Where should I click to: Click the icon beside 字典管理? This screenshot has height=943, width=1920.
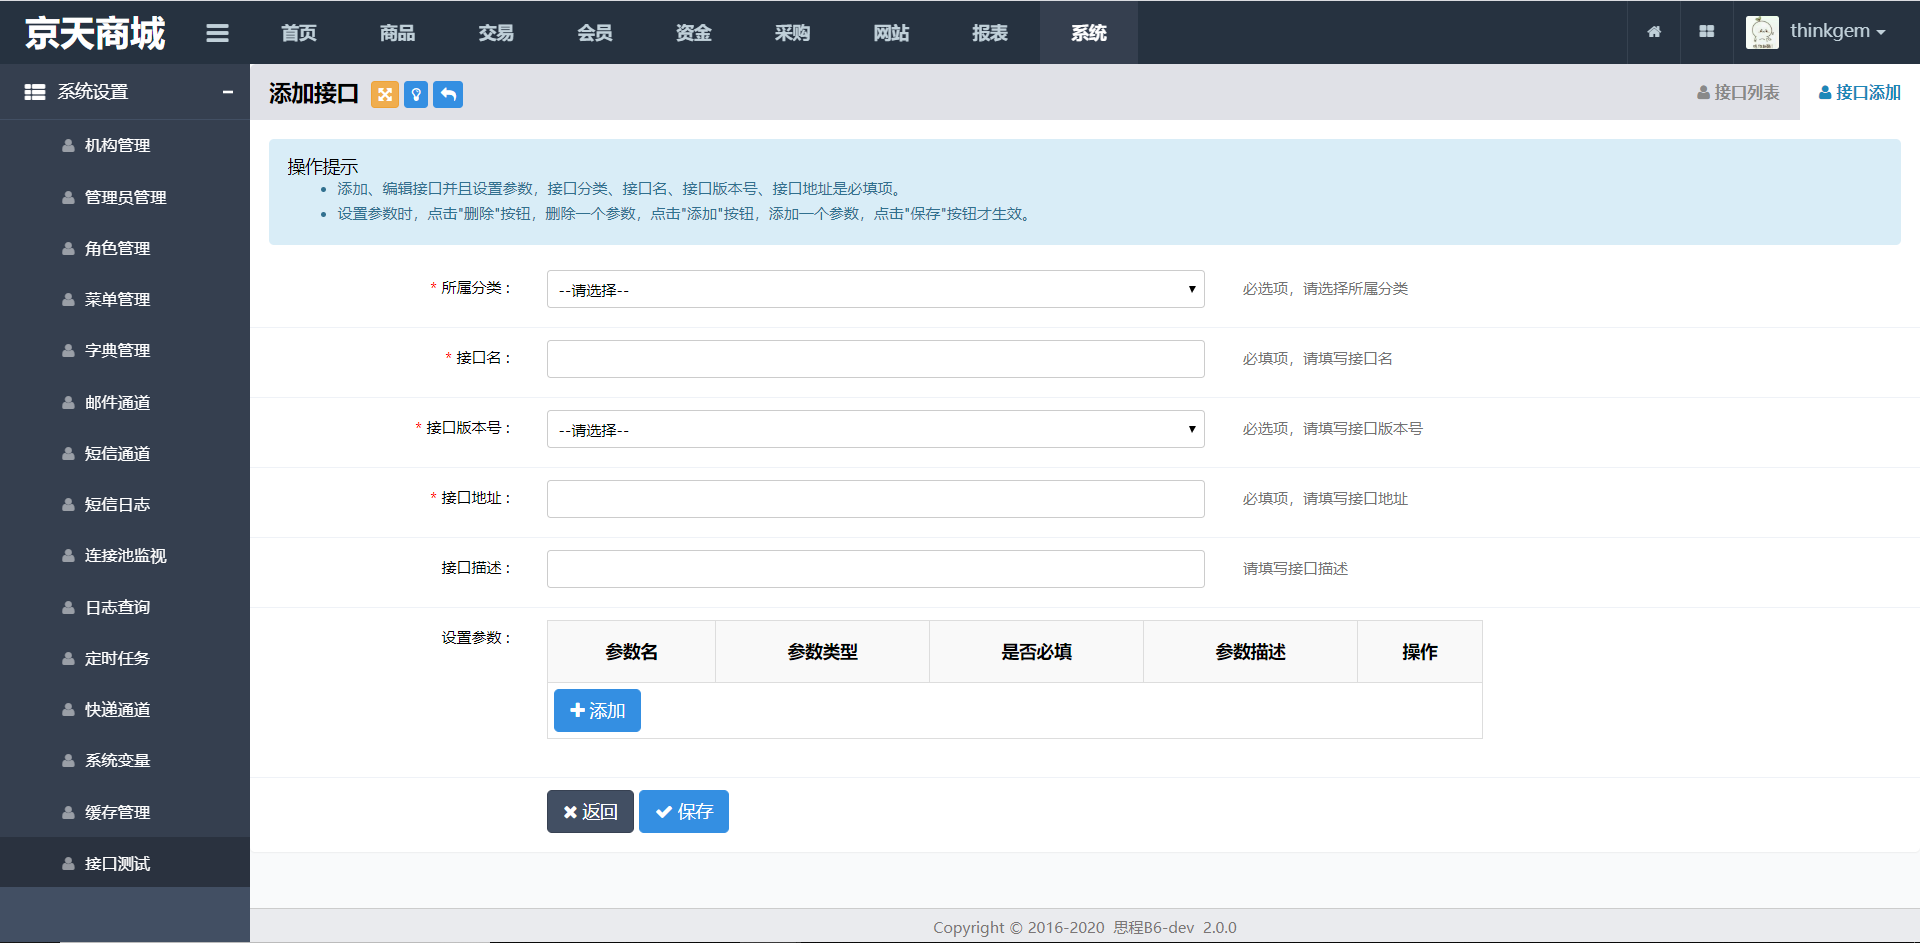(x=68, y=351)
